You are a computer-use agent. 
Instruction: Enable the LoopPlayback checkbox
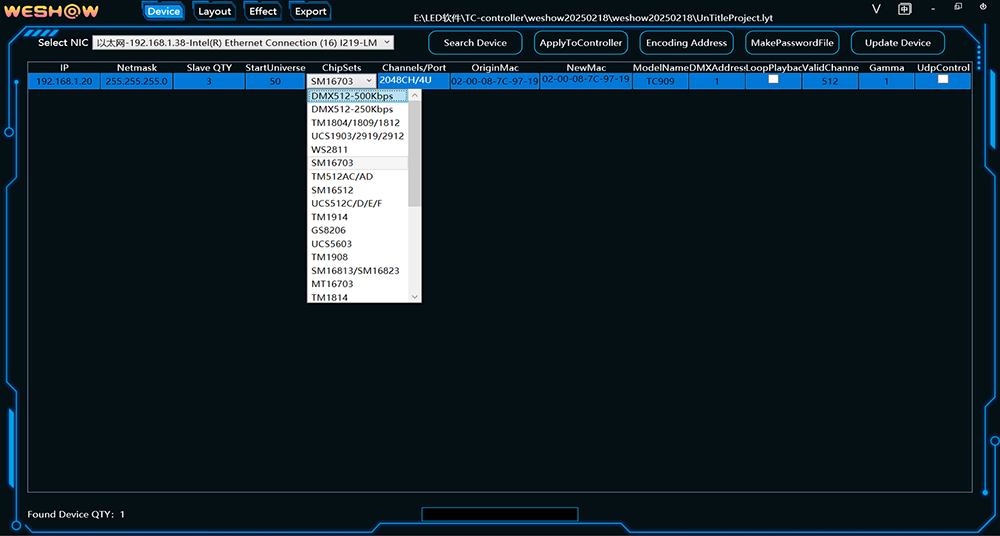coord(773,79)
